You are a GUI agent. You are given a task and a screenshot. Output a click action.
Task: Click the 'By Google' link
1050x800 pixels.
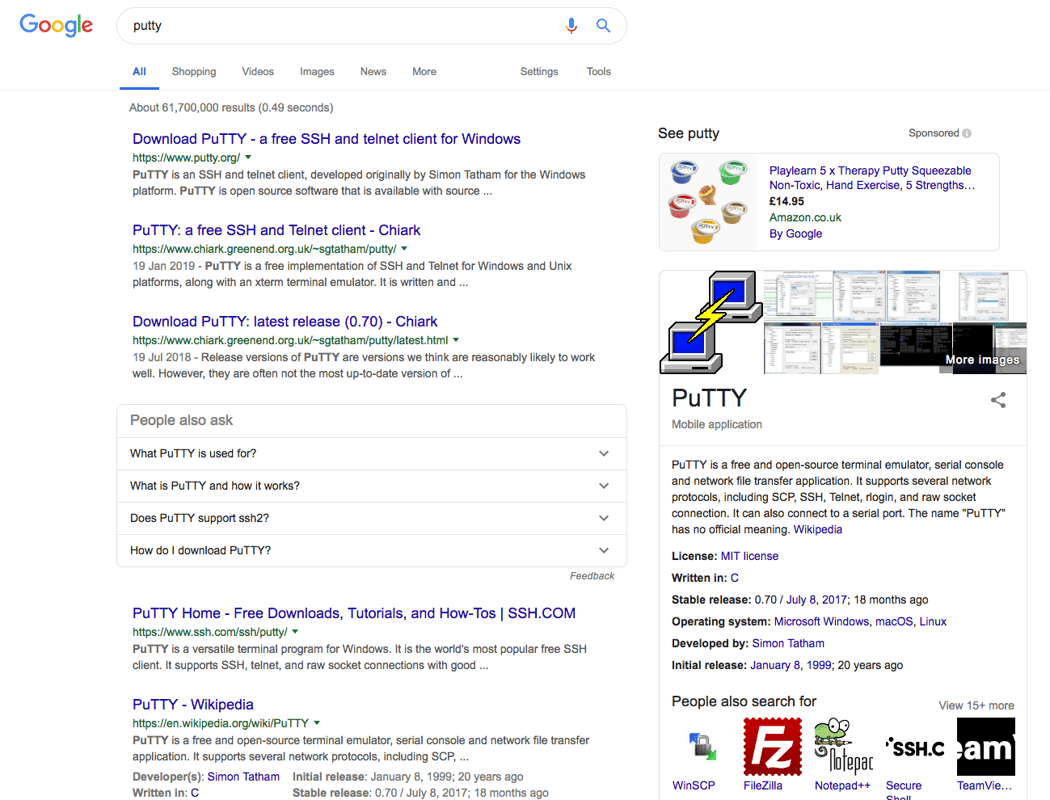[796, 234]
